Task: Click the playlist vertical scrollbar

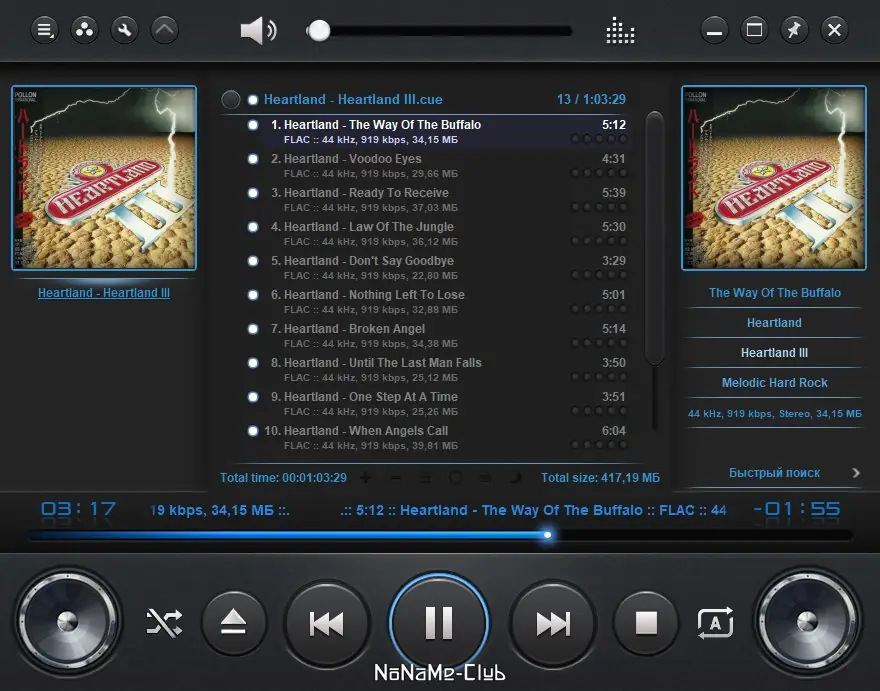Action: [654, 239]
